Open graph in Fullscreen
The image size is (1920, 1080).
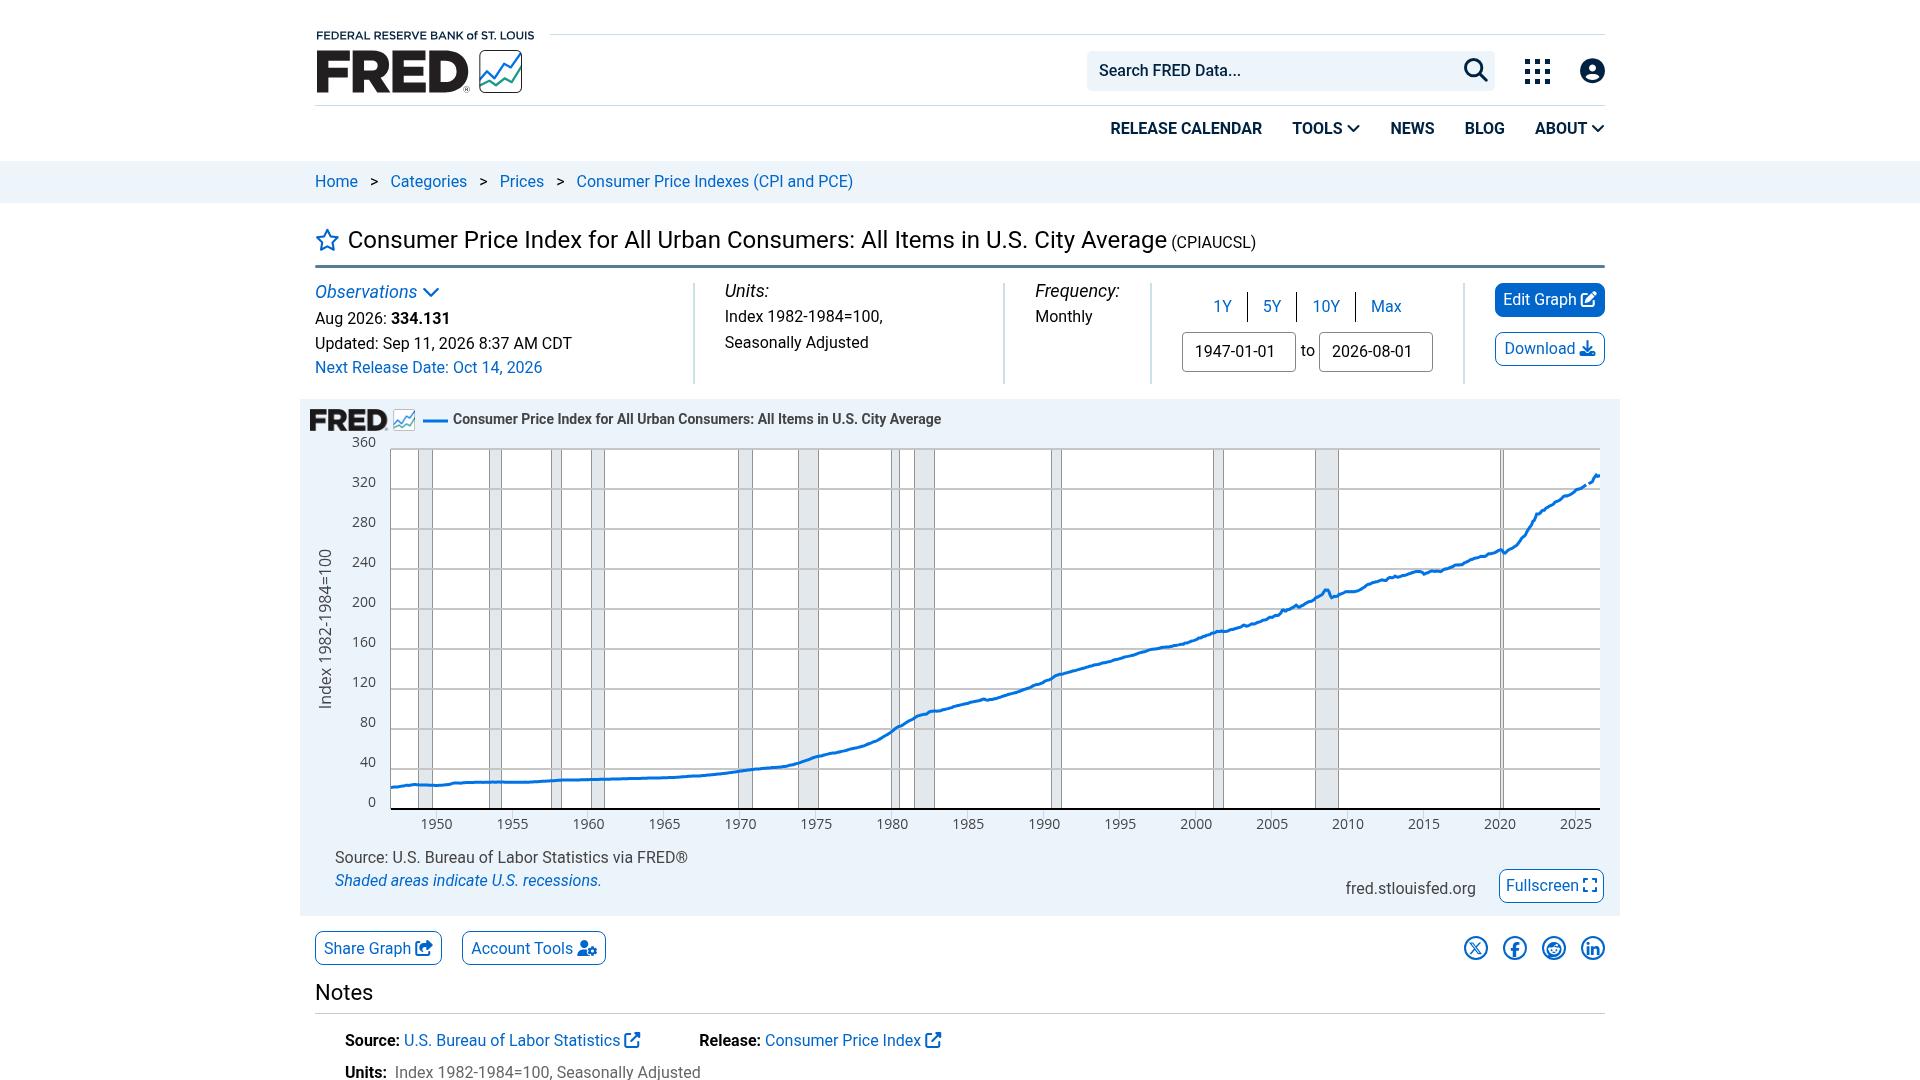click(x=1551, y=886)
